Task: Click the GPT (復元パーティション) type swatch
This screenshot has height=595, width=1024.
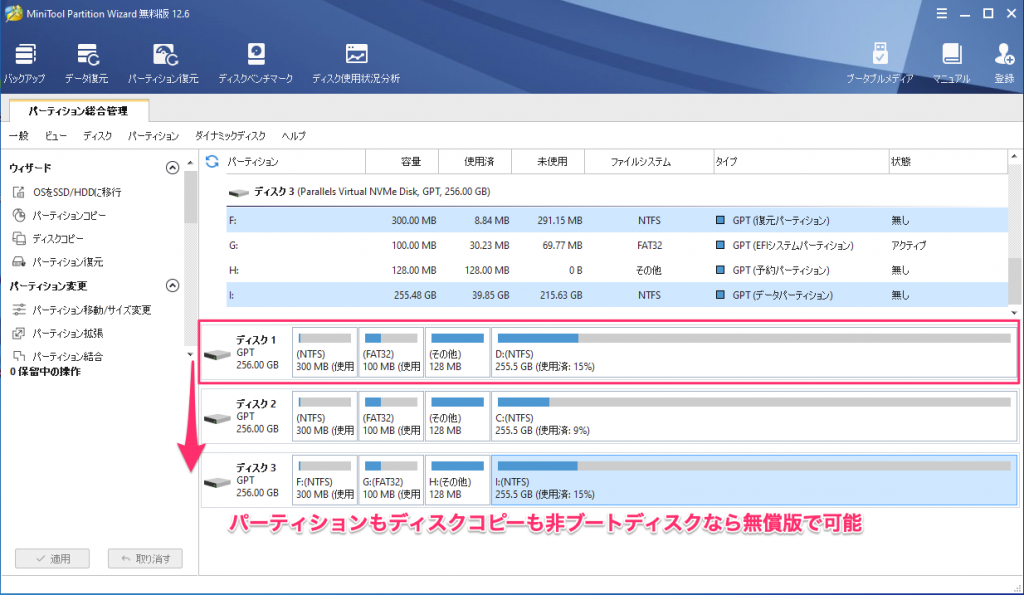Action: (720, 220)
